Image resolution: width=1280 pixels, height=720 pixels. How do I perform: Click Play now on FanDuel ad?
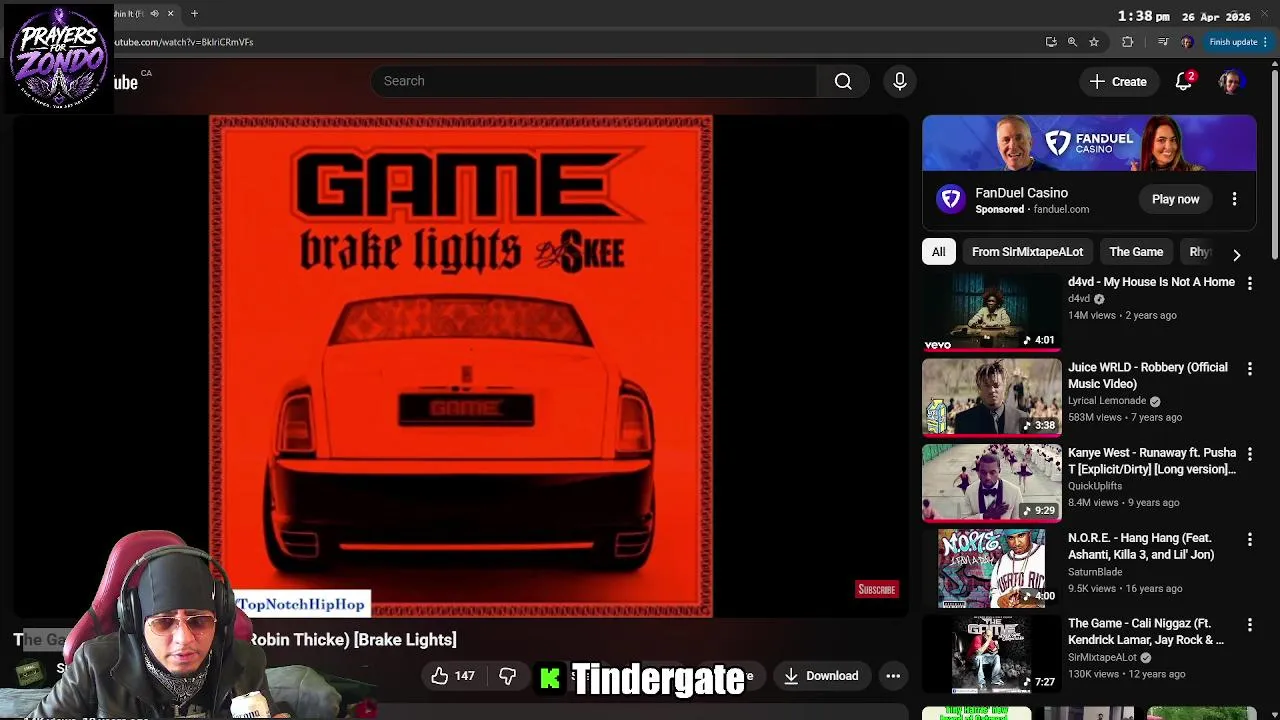(1175, 199)
